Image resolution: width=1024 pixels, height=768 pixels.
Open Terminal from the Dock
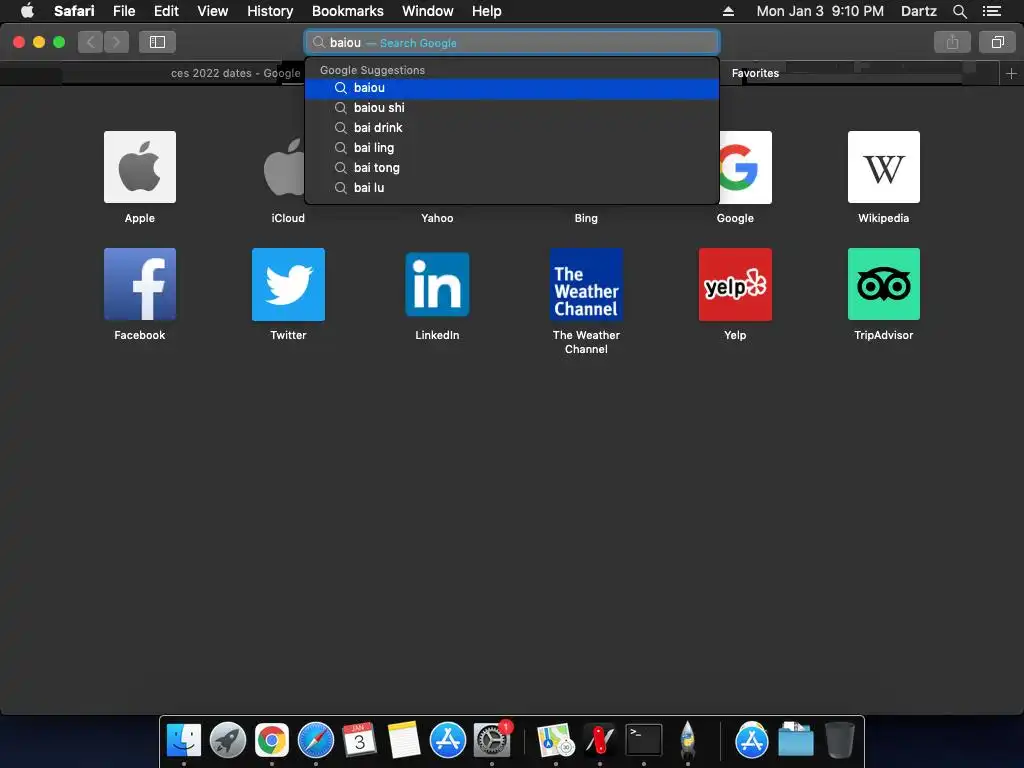[x=643, y=741]
